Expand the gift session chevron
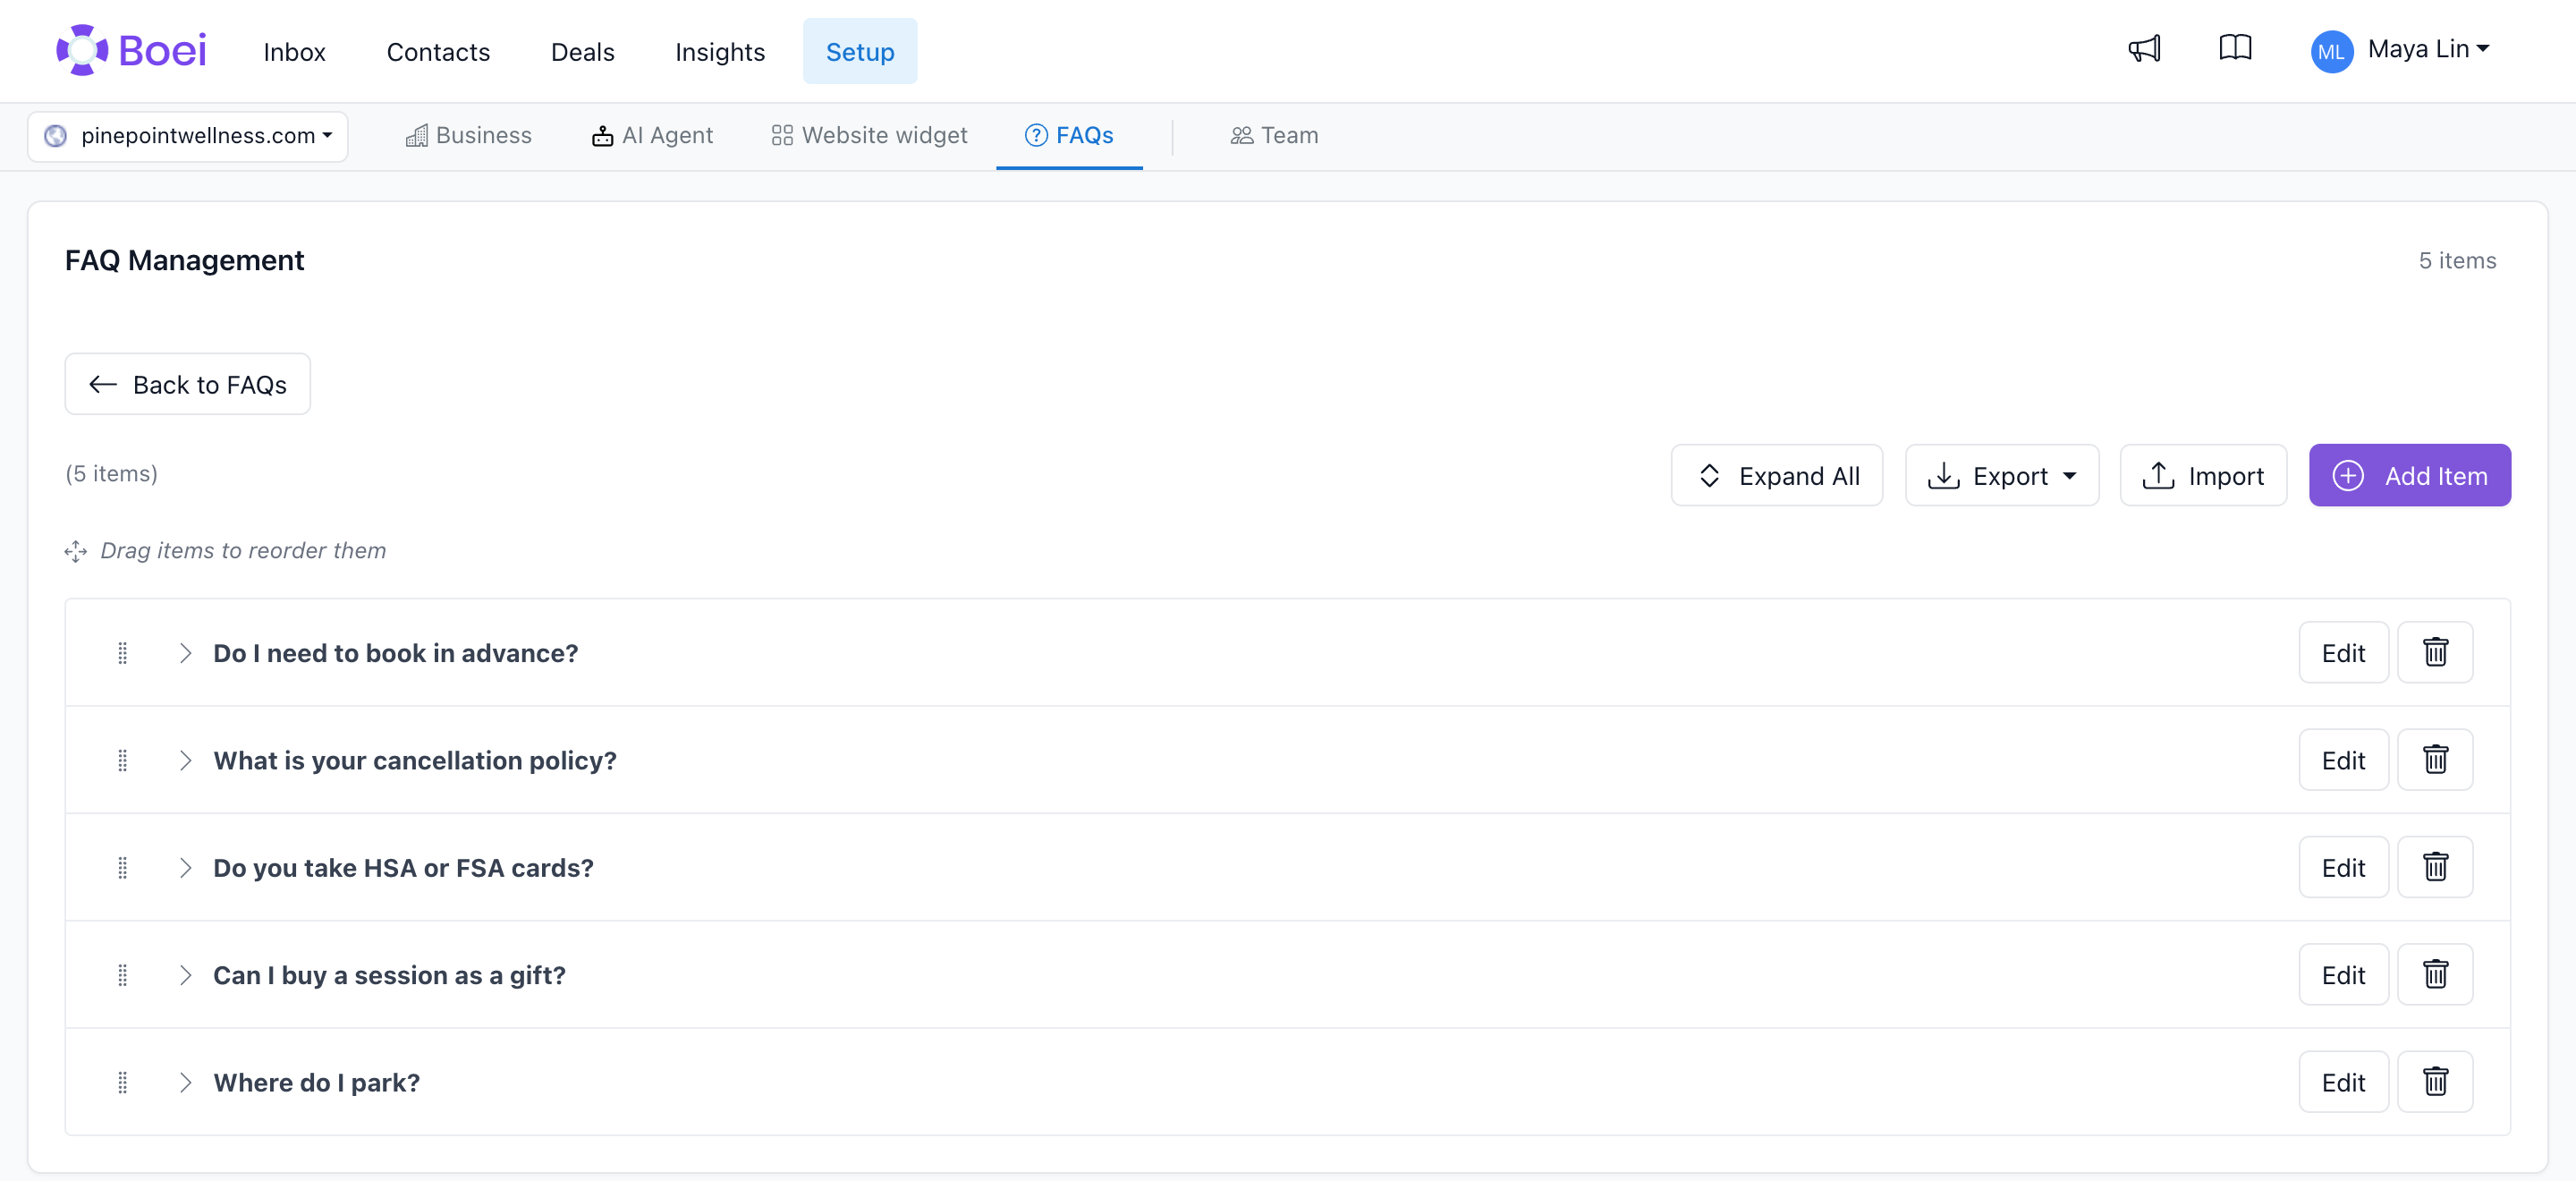 185,975
